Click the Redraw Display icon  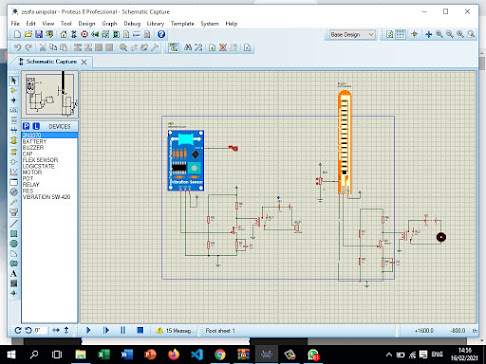389,34
